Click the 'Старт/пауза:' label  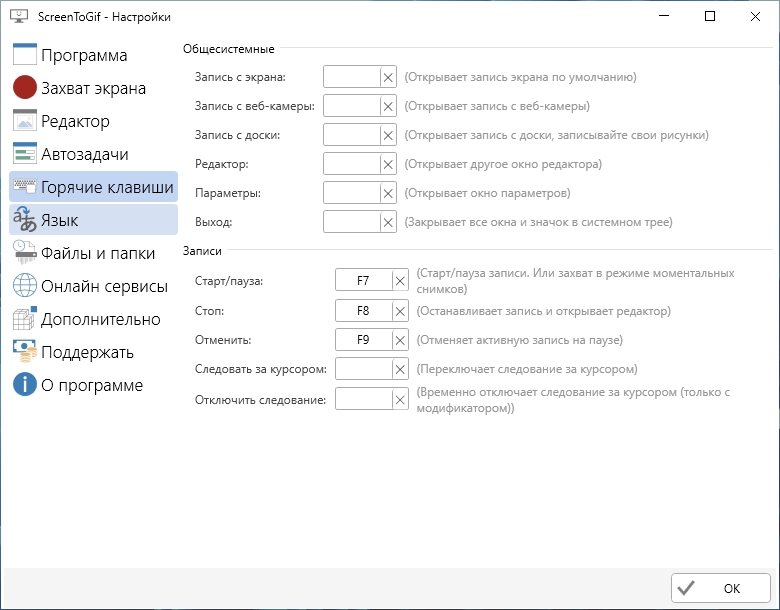click(x=229, y=281)
